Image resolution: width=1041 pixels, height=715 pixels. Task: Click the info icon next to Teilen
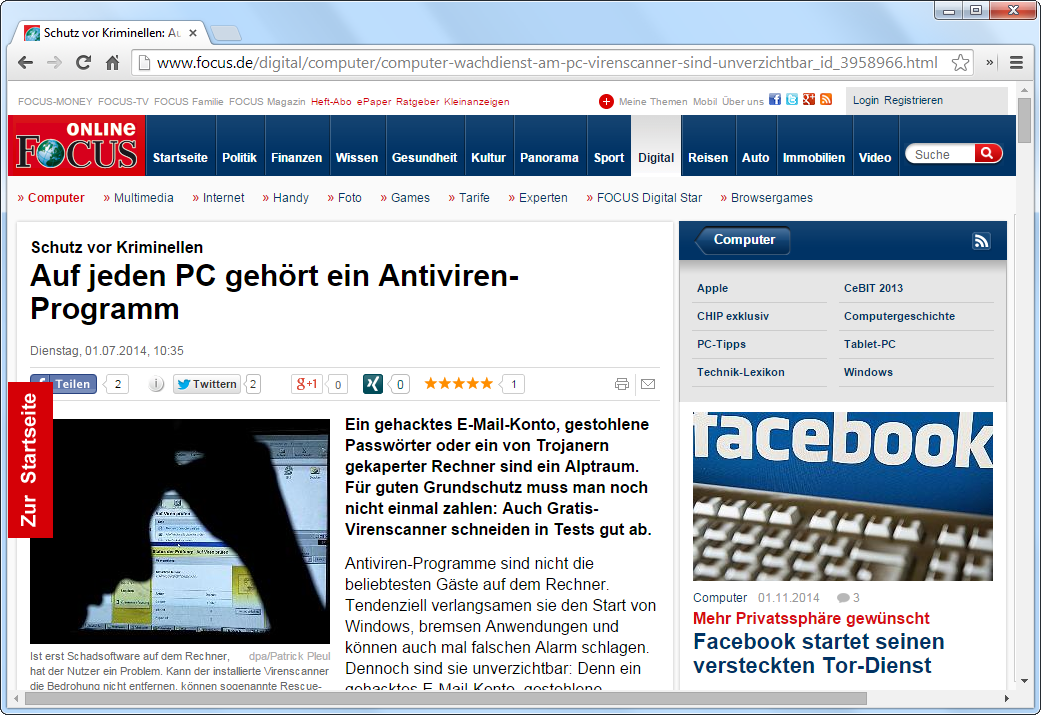(x=156, y=384)
